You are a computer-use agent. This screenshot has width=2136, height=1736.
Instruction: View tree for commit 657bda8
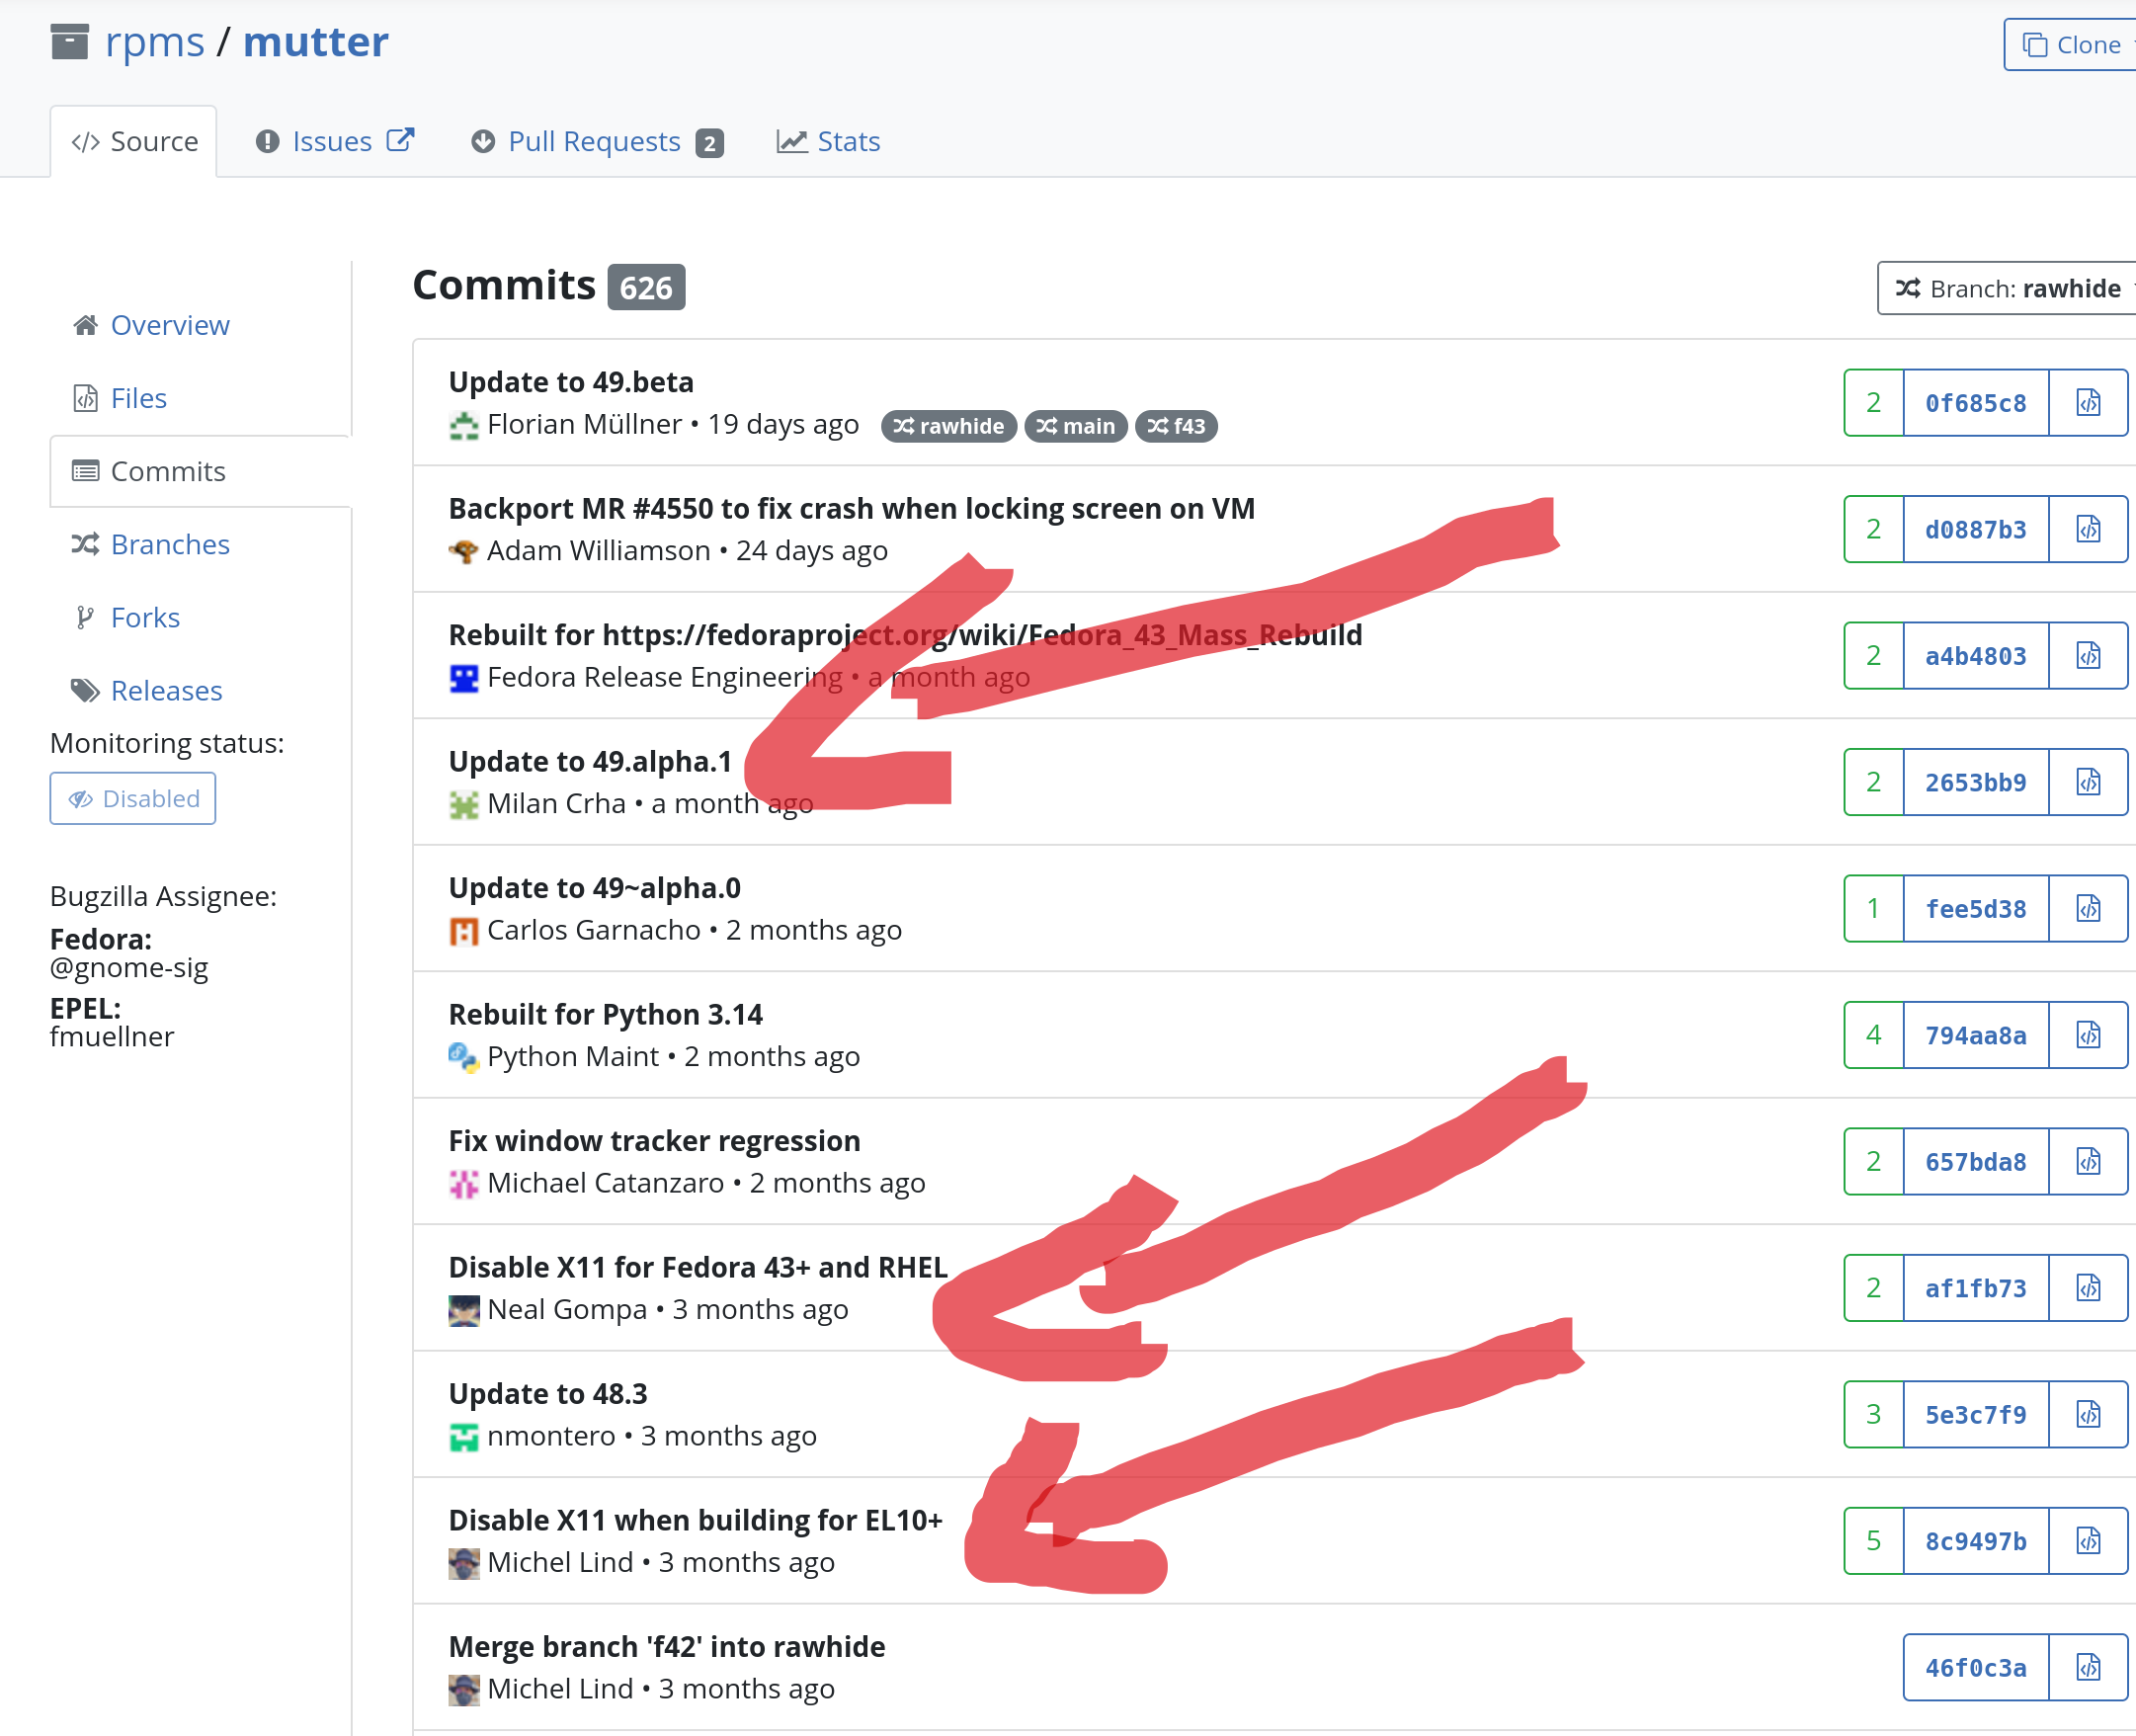(2088, 1162)
